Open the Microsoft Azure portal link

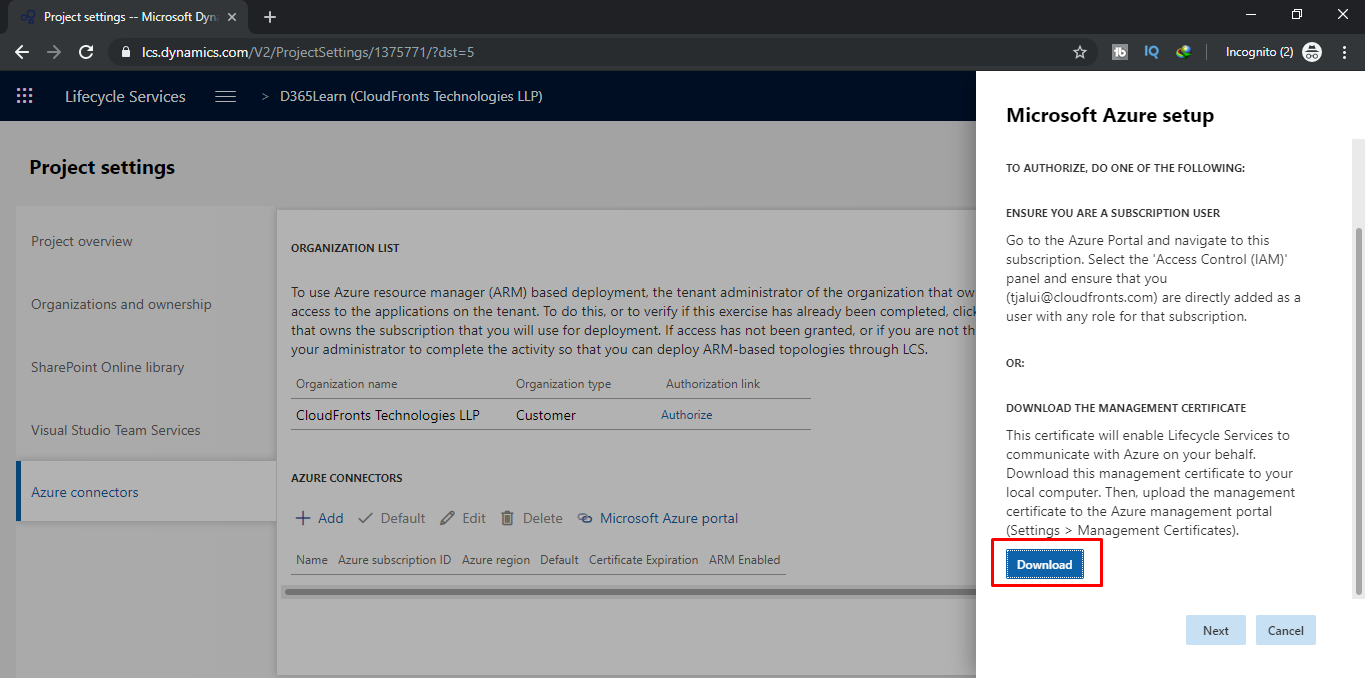click(x=658, y=518)
